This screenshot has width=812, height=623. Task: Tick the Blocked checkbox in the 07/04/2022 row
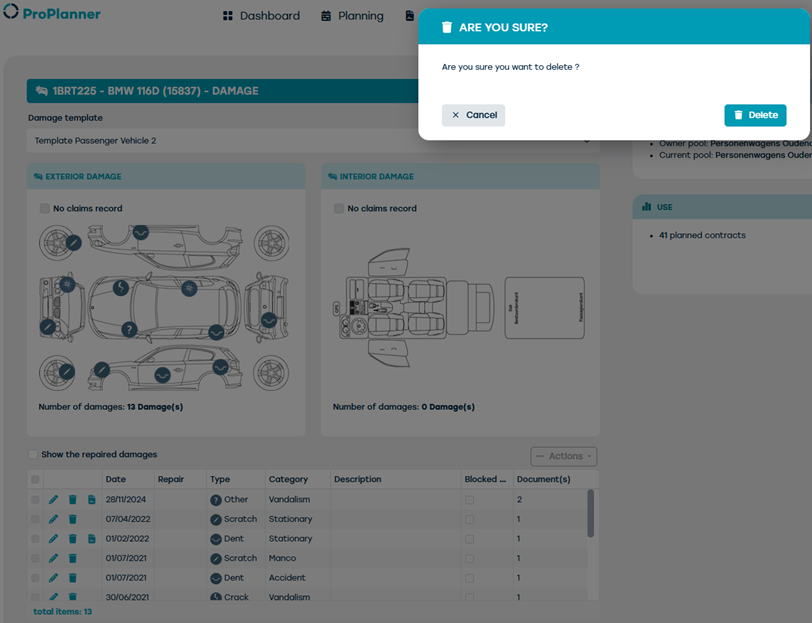click(469, 519)
